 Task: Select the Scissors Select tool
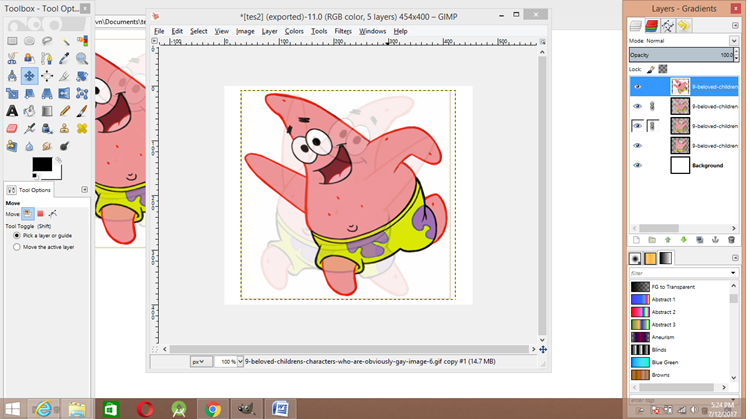click(12, 58)
